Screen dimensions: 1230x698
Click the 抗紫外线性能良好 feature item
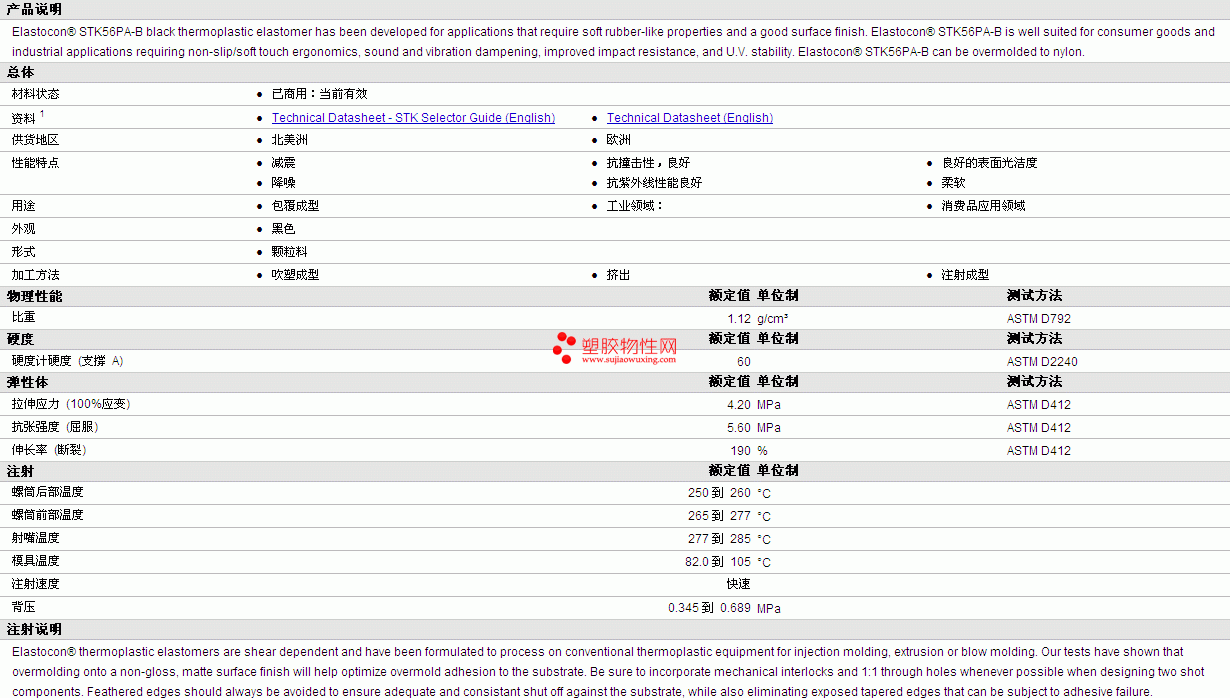coord(655,183)
